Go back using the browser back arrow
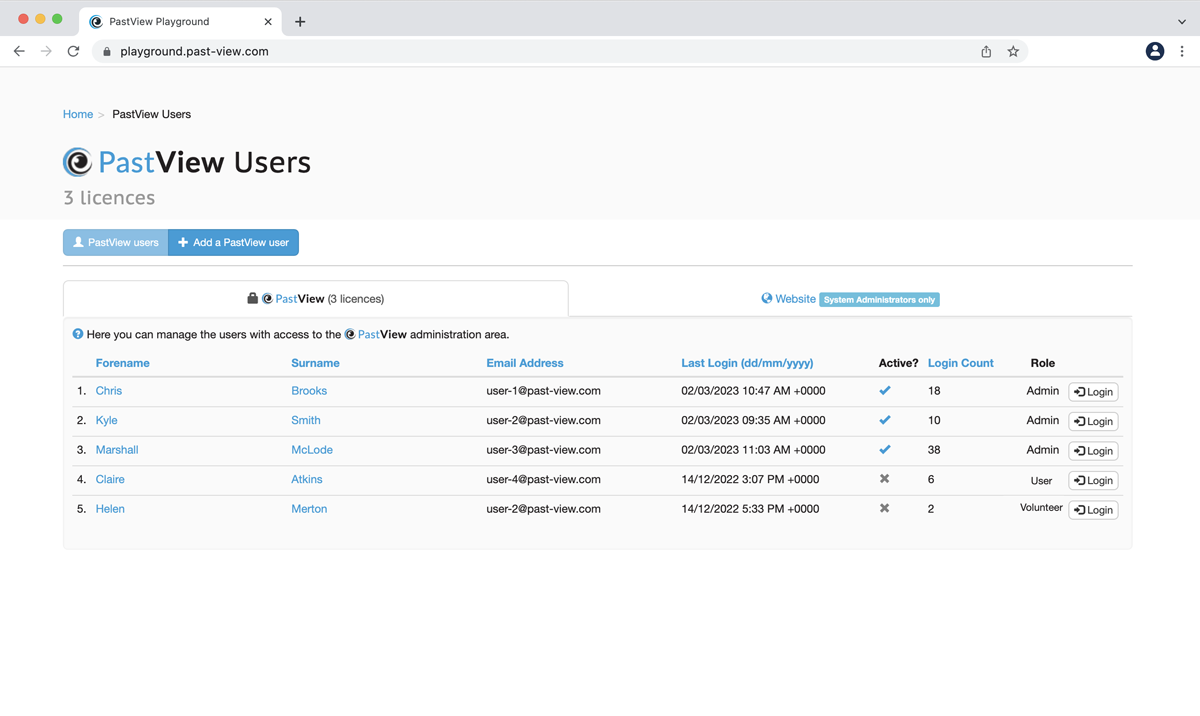This screenshot has width=1200, height=716. coord(19,51)
